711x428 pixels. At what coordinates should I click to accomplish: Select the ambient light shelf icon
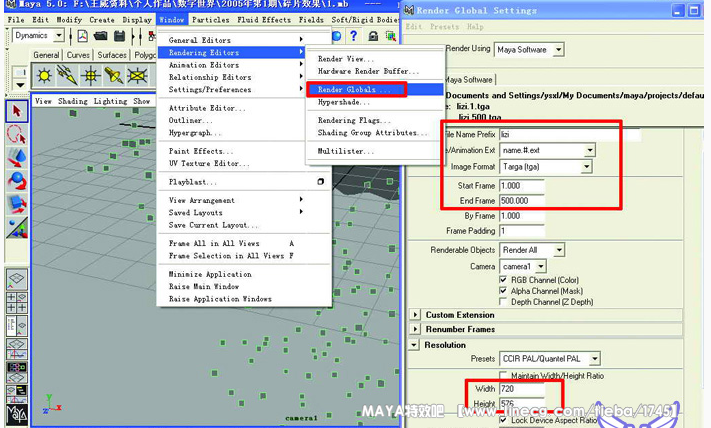point(91,75)
